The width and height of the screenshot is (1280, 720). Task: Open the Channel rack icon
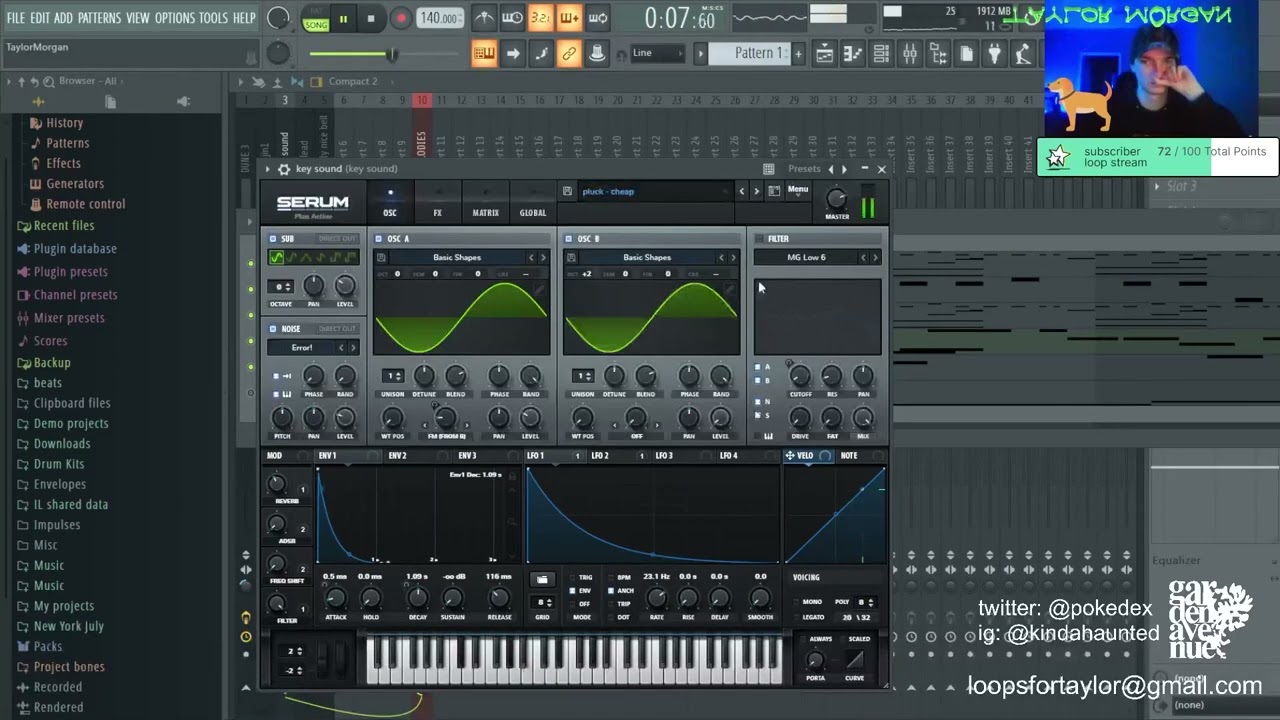coord(882,53)
